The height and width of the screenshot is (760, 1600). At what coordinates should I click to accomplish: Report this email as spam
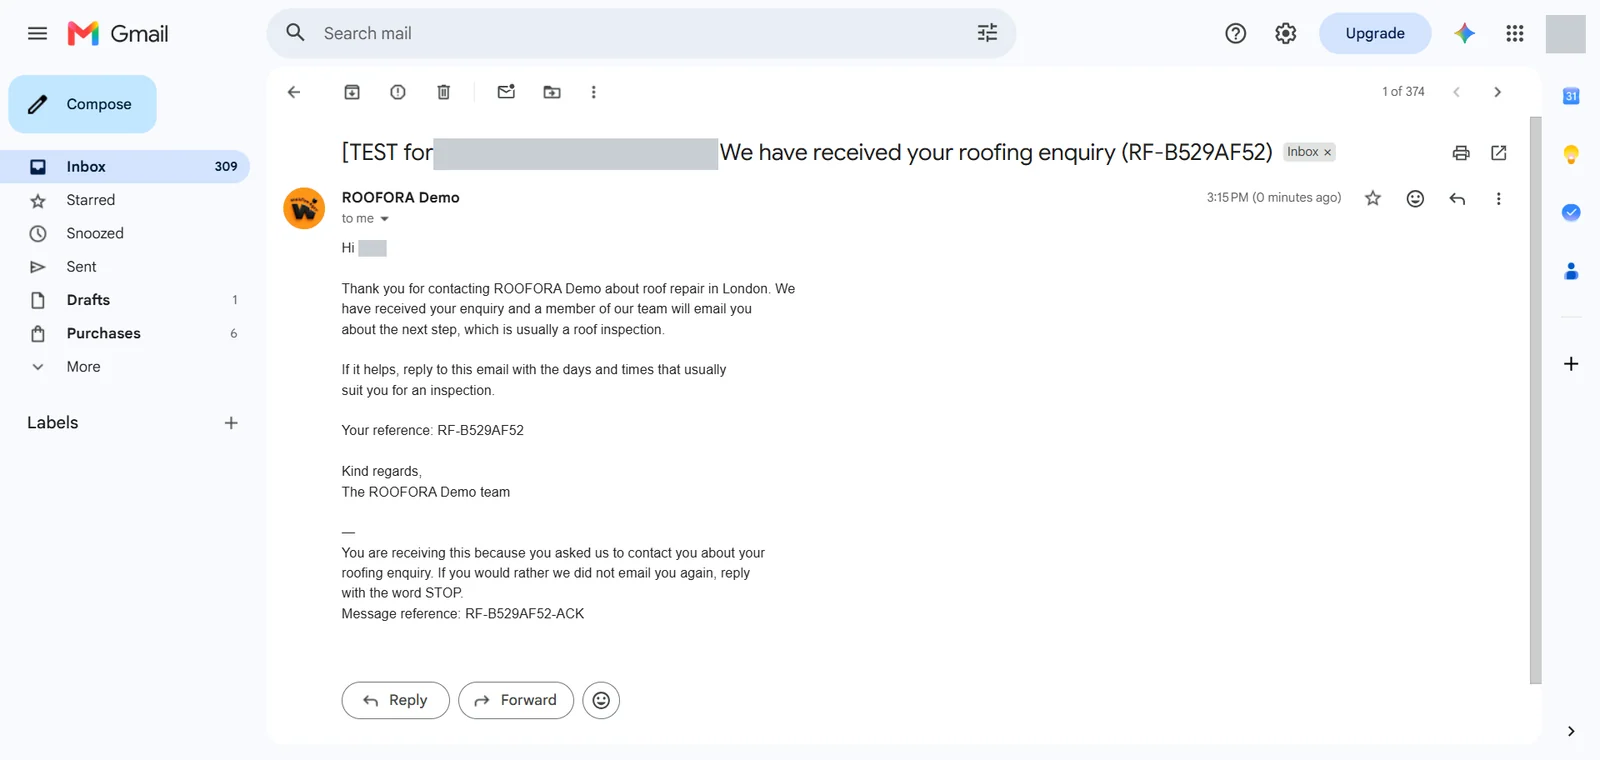click(398, 92)
